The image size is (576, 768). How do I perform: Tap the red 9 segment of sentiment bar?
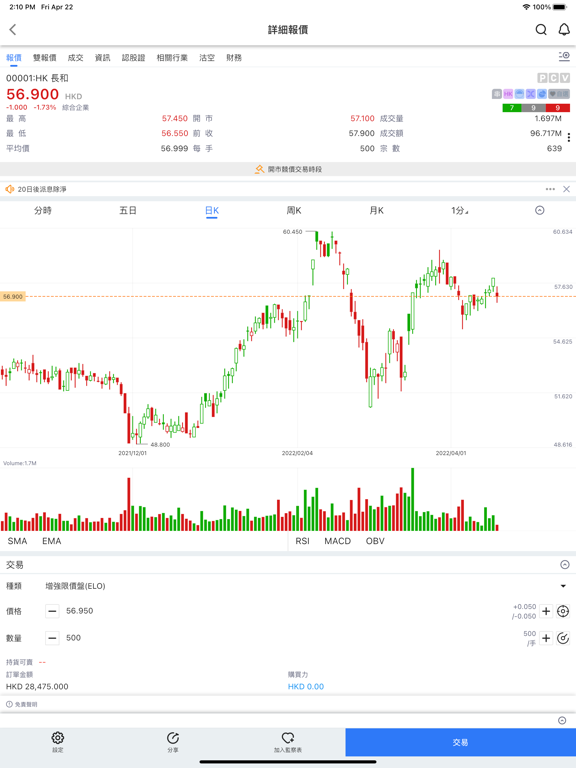[557, 108]
